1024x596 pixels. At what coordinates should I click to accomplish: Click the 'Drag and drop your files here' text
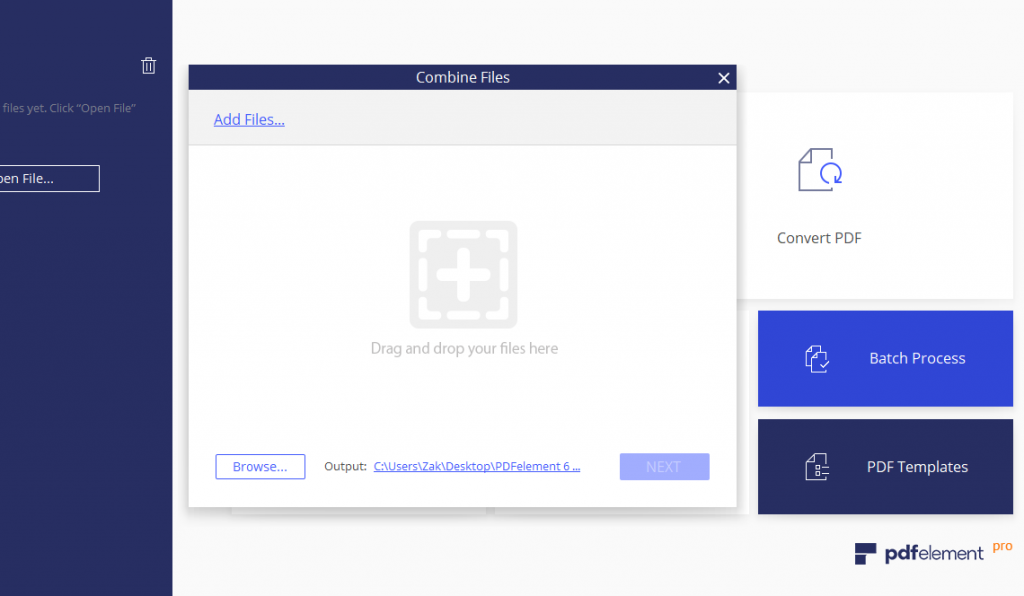tap(464, 349)
